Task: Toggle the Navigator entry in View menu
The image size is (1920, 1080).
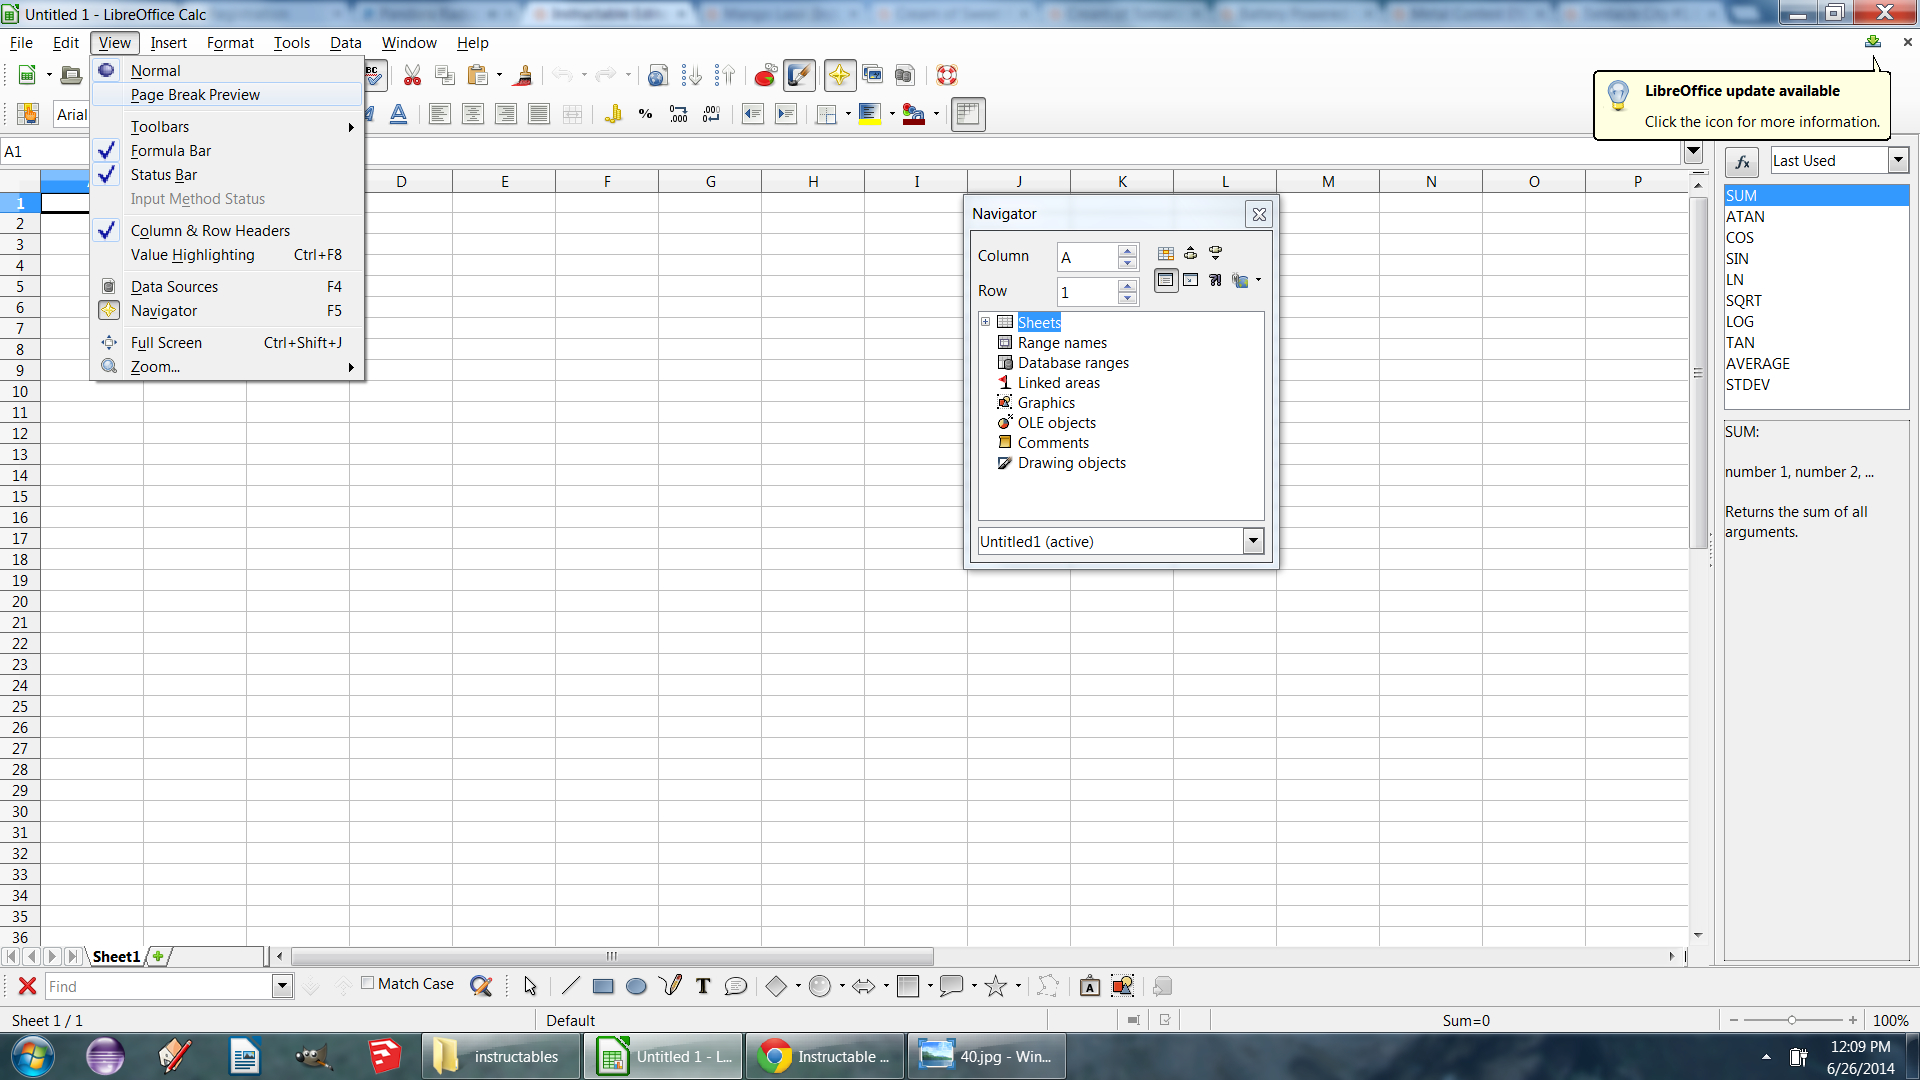Action: pyautogui.click(x=226, y=311)
